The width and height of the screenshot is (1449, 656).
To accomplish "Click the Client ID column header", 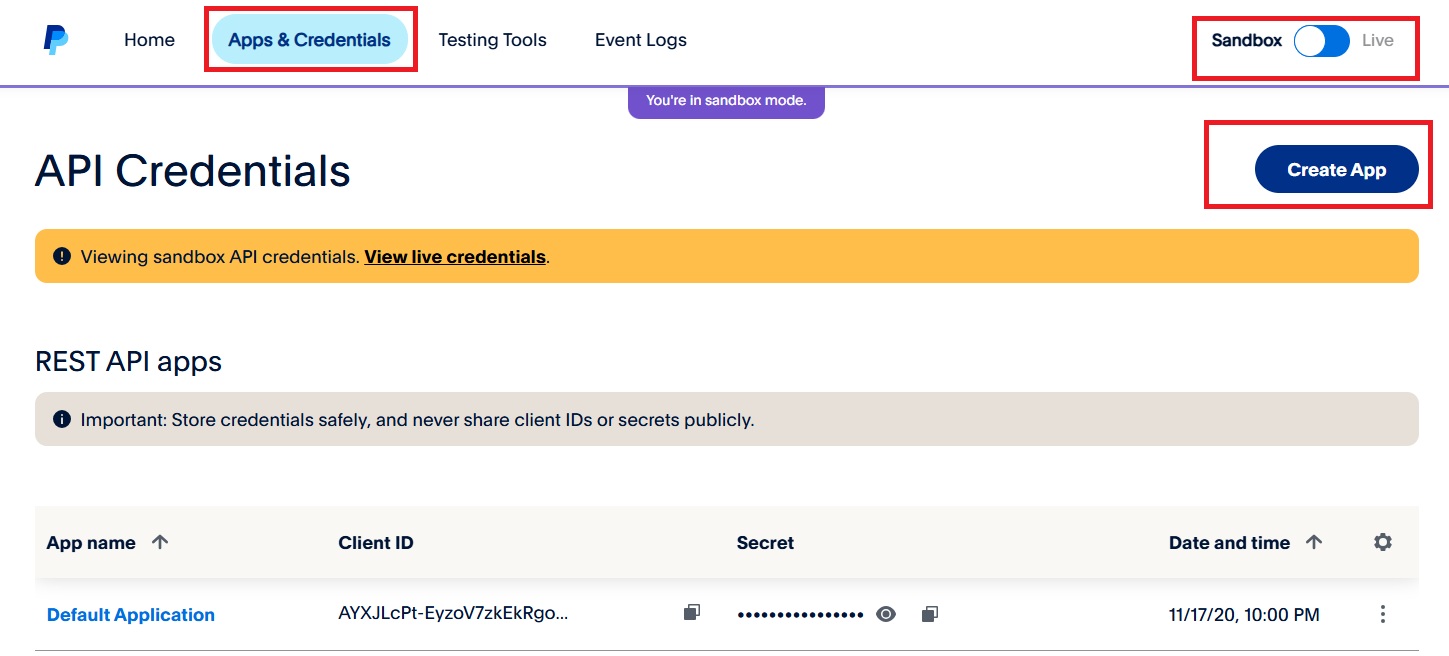I will click(376, 543).
